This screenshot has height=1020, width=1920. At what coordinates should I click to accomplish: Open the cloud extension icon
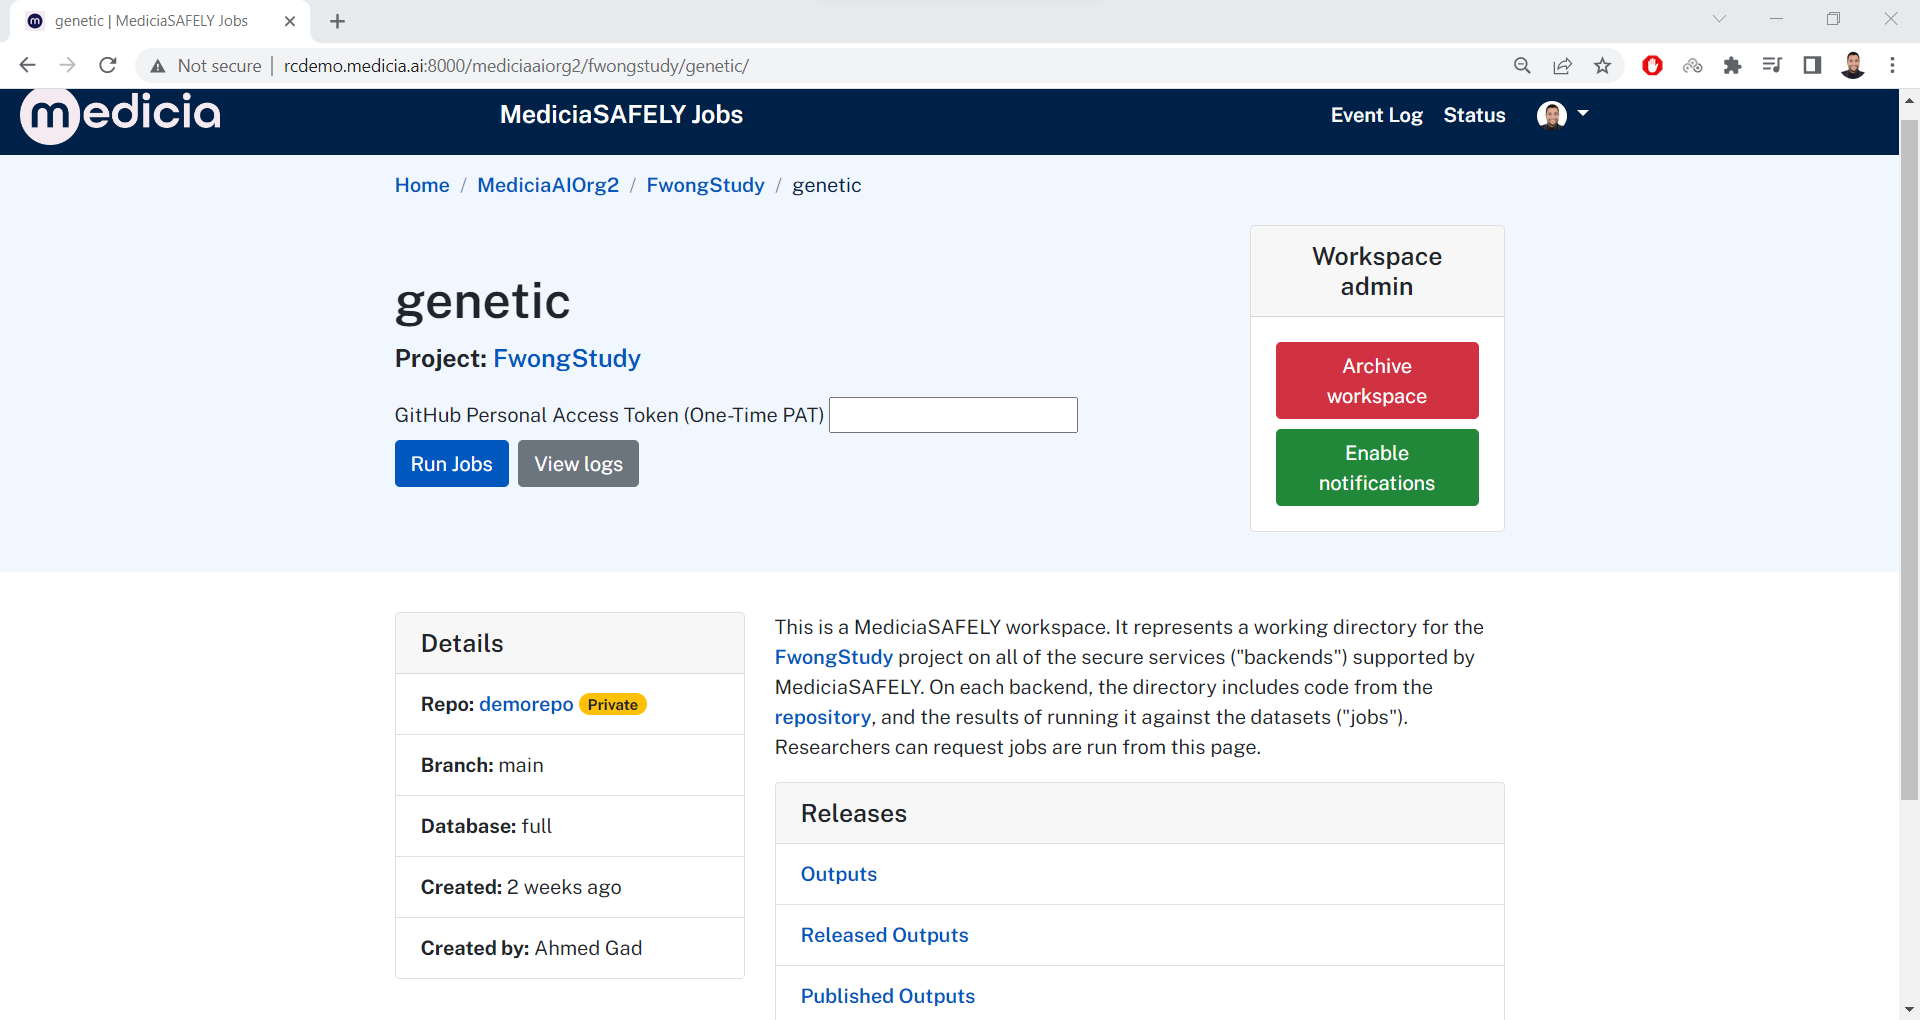point(1692,66)
